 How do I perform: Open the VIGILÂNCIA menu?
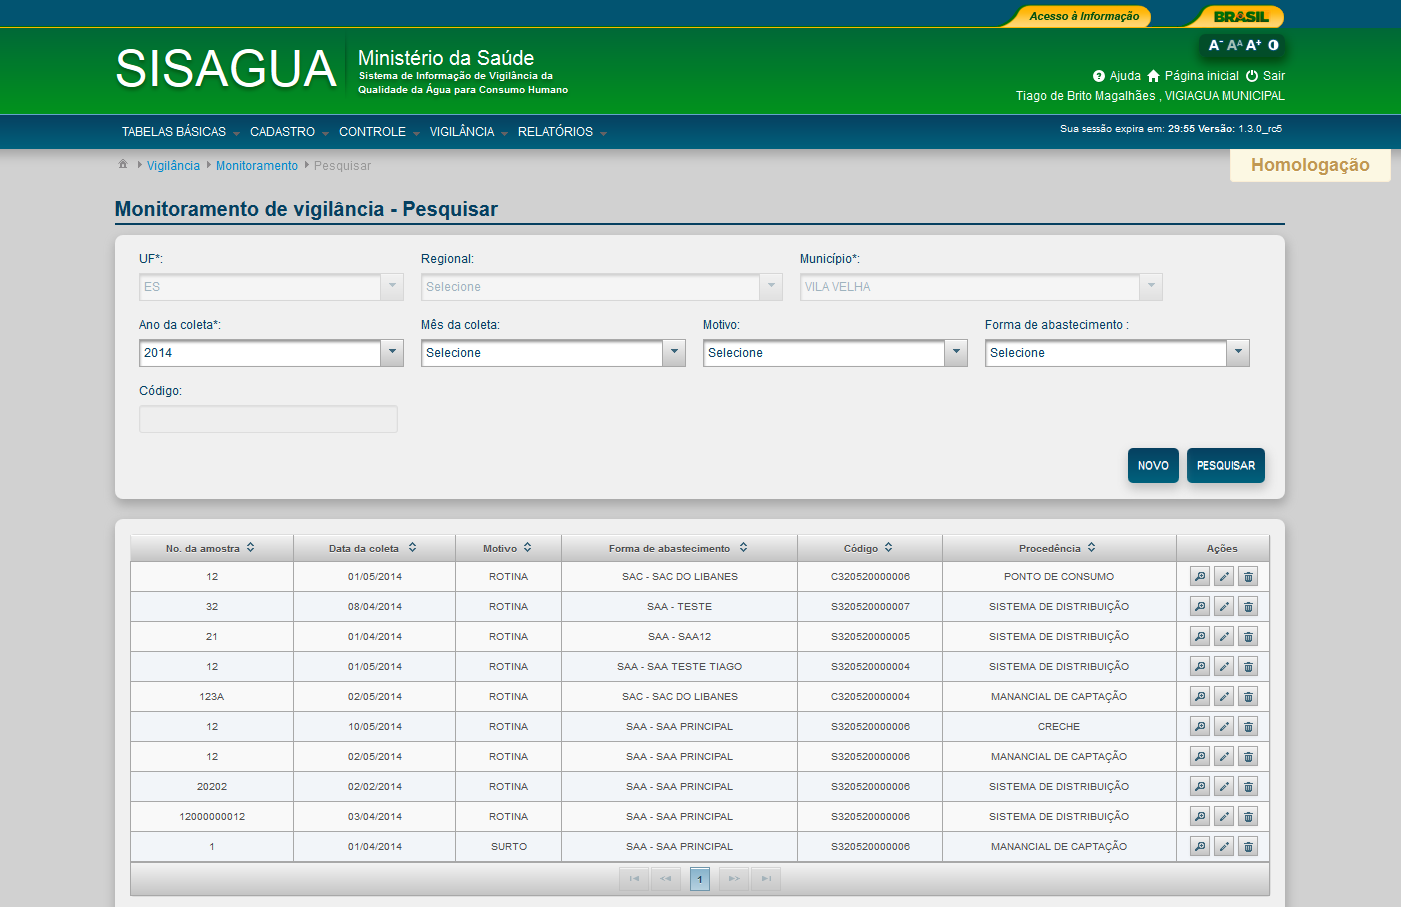coord(469,132)
